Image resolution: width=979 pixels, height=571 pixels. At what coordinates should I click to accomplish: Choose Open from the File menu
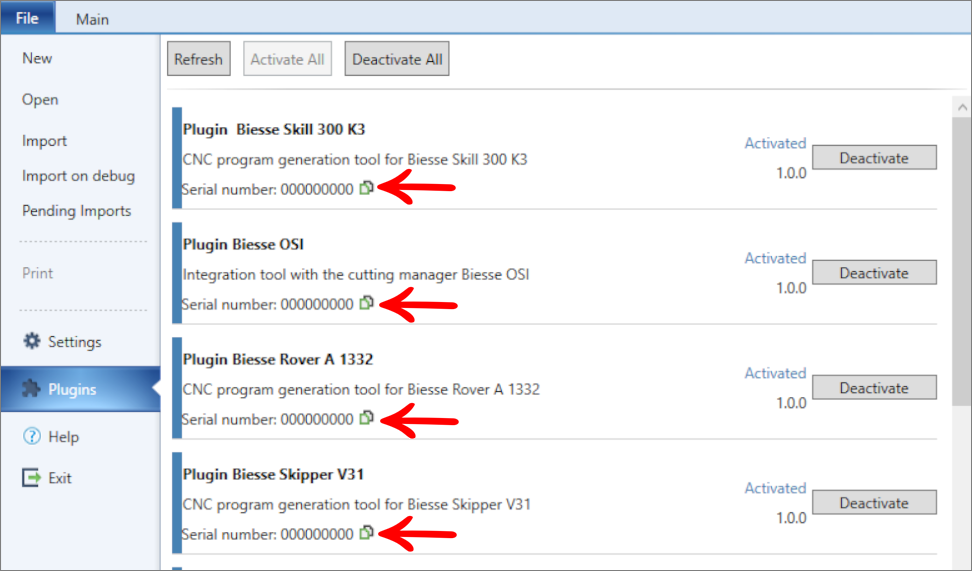(40, 100)
